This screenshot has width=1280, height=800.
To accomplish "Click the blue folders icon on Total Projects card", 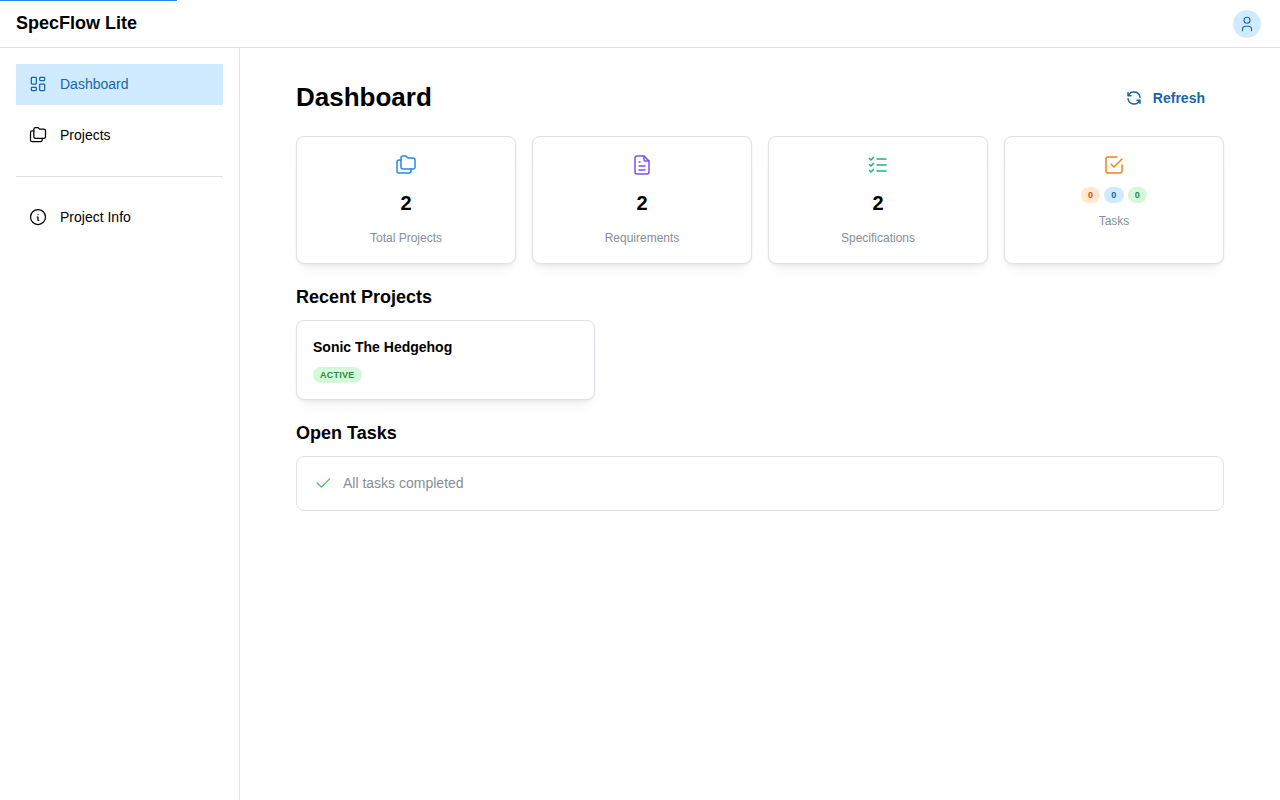I will (x=406, y=165).
